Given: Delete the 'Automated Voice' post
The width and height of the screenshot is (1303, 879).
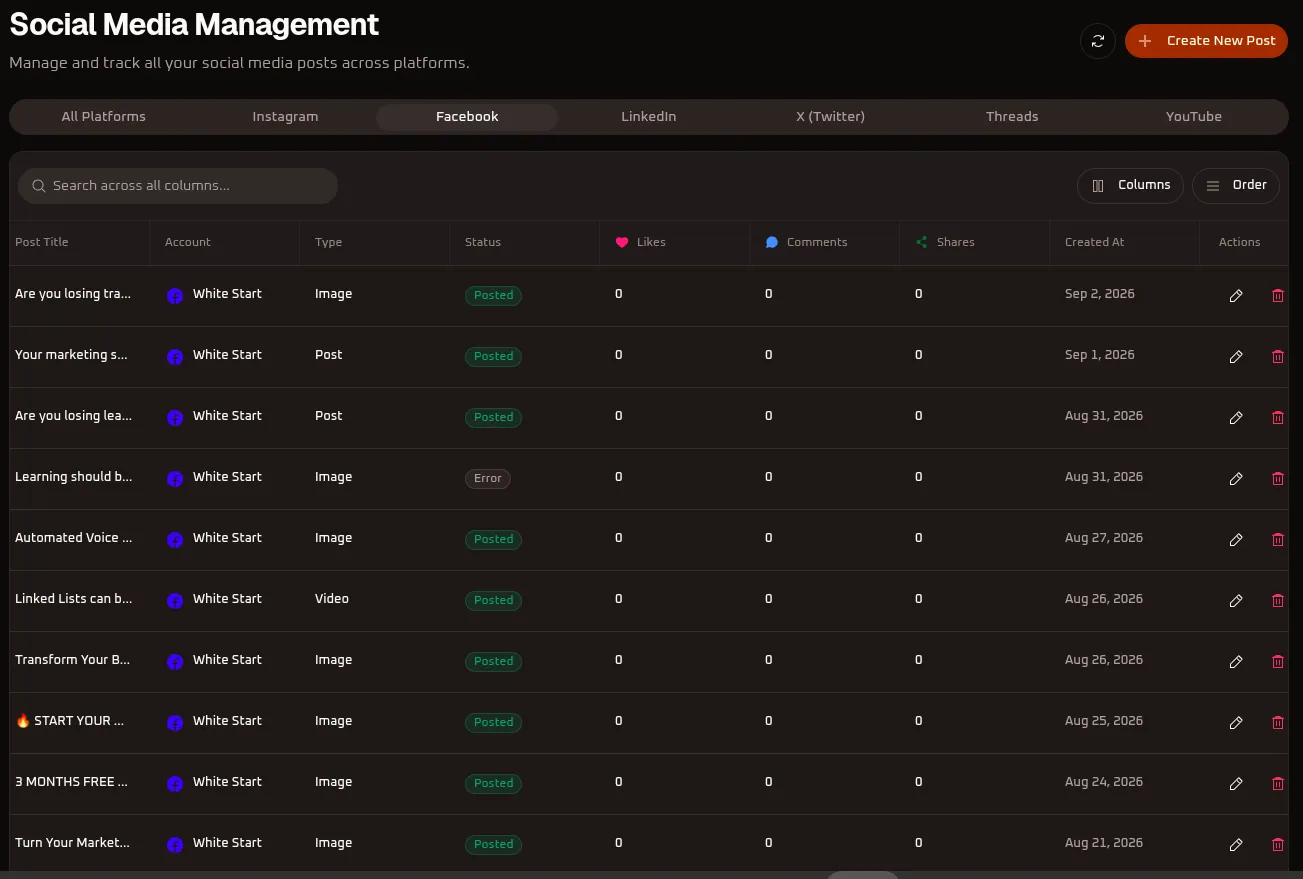Looking at the screenshot, I should click(x=1277, y=540).
